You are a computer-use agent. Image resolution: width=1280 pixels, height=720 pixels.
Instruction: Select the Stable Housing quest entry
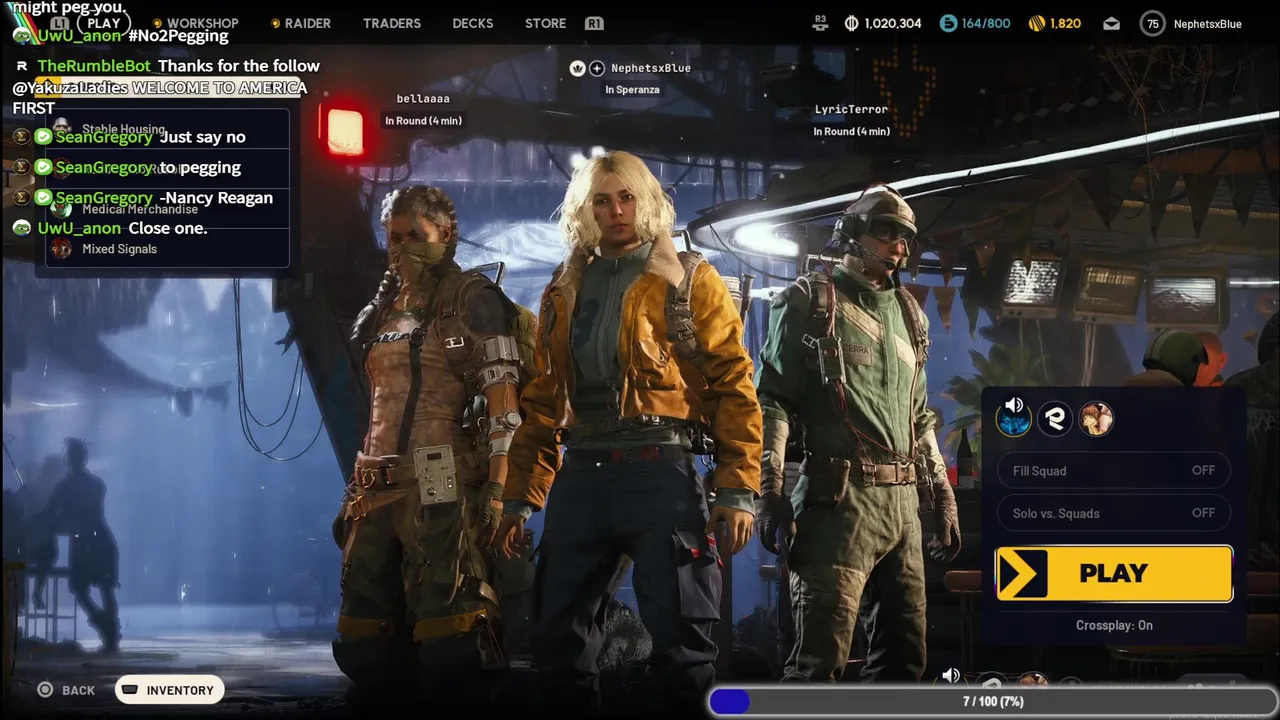point(166,129)
